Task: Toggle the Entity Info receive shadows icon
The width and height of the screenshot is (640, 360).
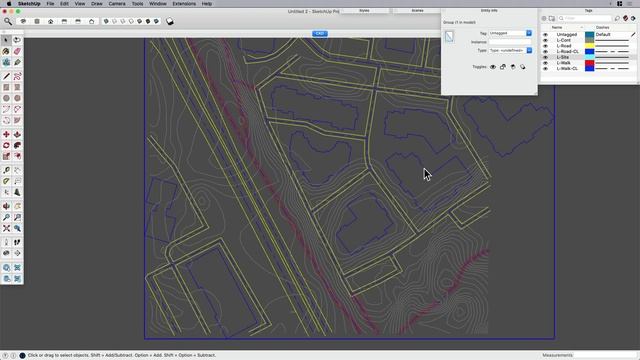Action: click(513, 67)
